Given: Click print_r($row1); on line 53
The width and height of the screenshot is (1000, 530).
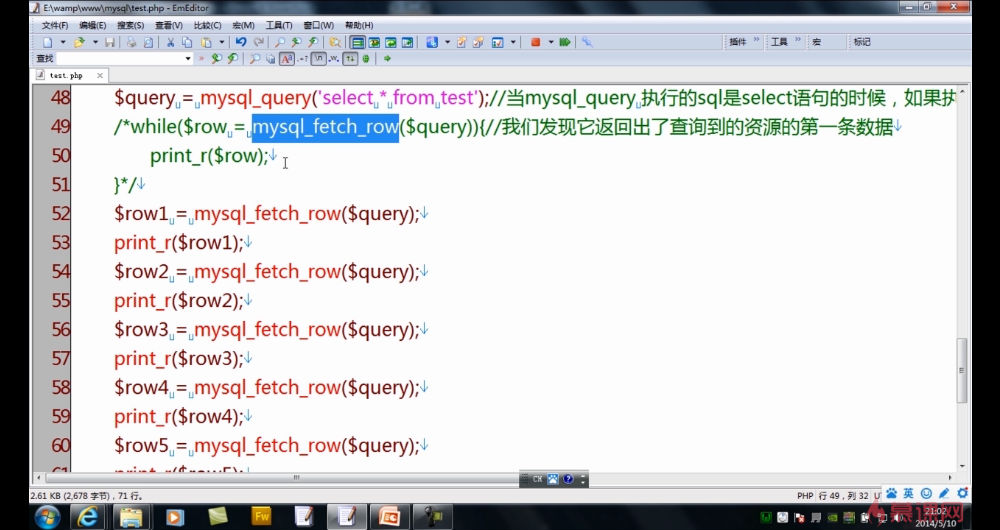Looking at the screenshot, I should tap(179, 242).
